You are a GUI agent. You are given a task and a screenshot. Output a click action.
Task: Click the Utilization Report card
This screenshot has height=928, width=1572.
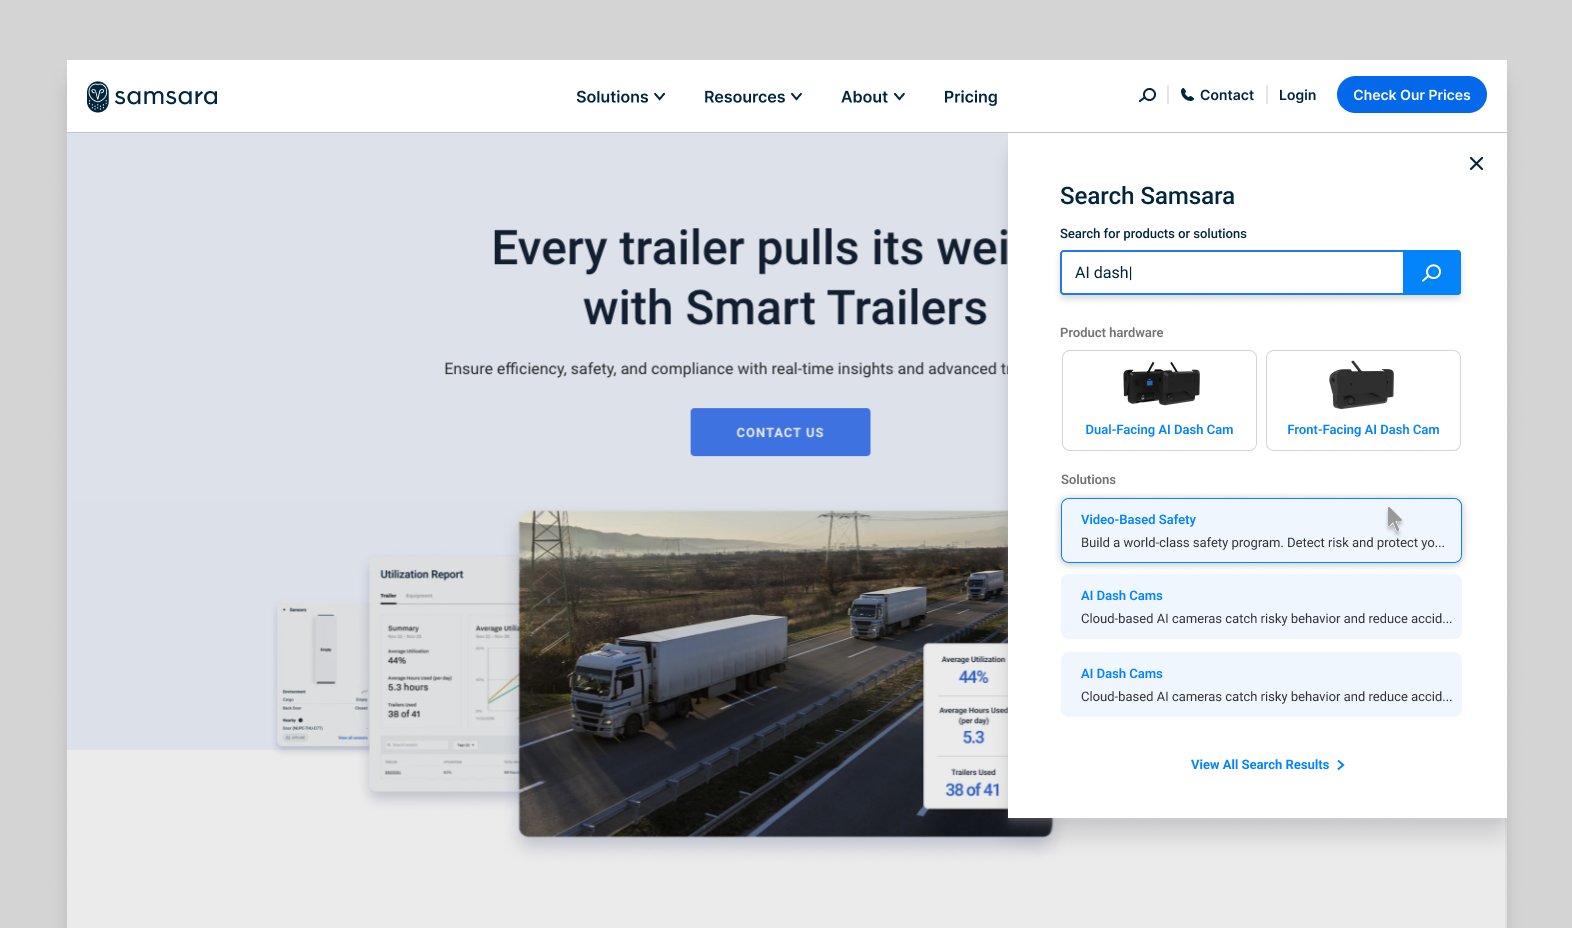(x=444, y=675)
